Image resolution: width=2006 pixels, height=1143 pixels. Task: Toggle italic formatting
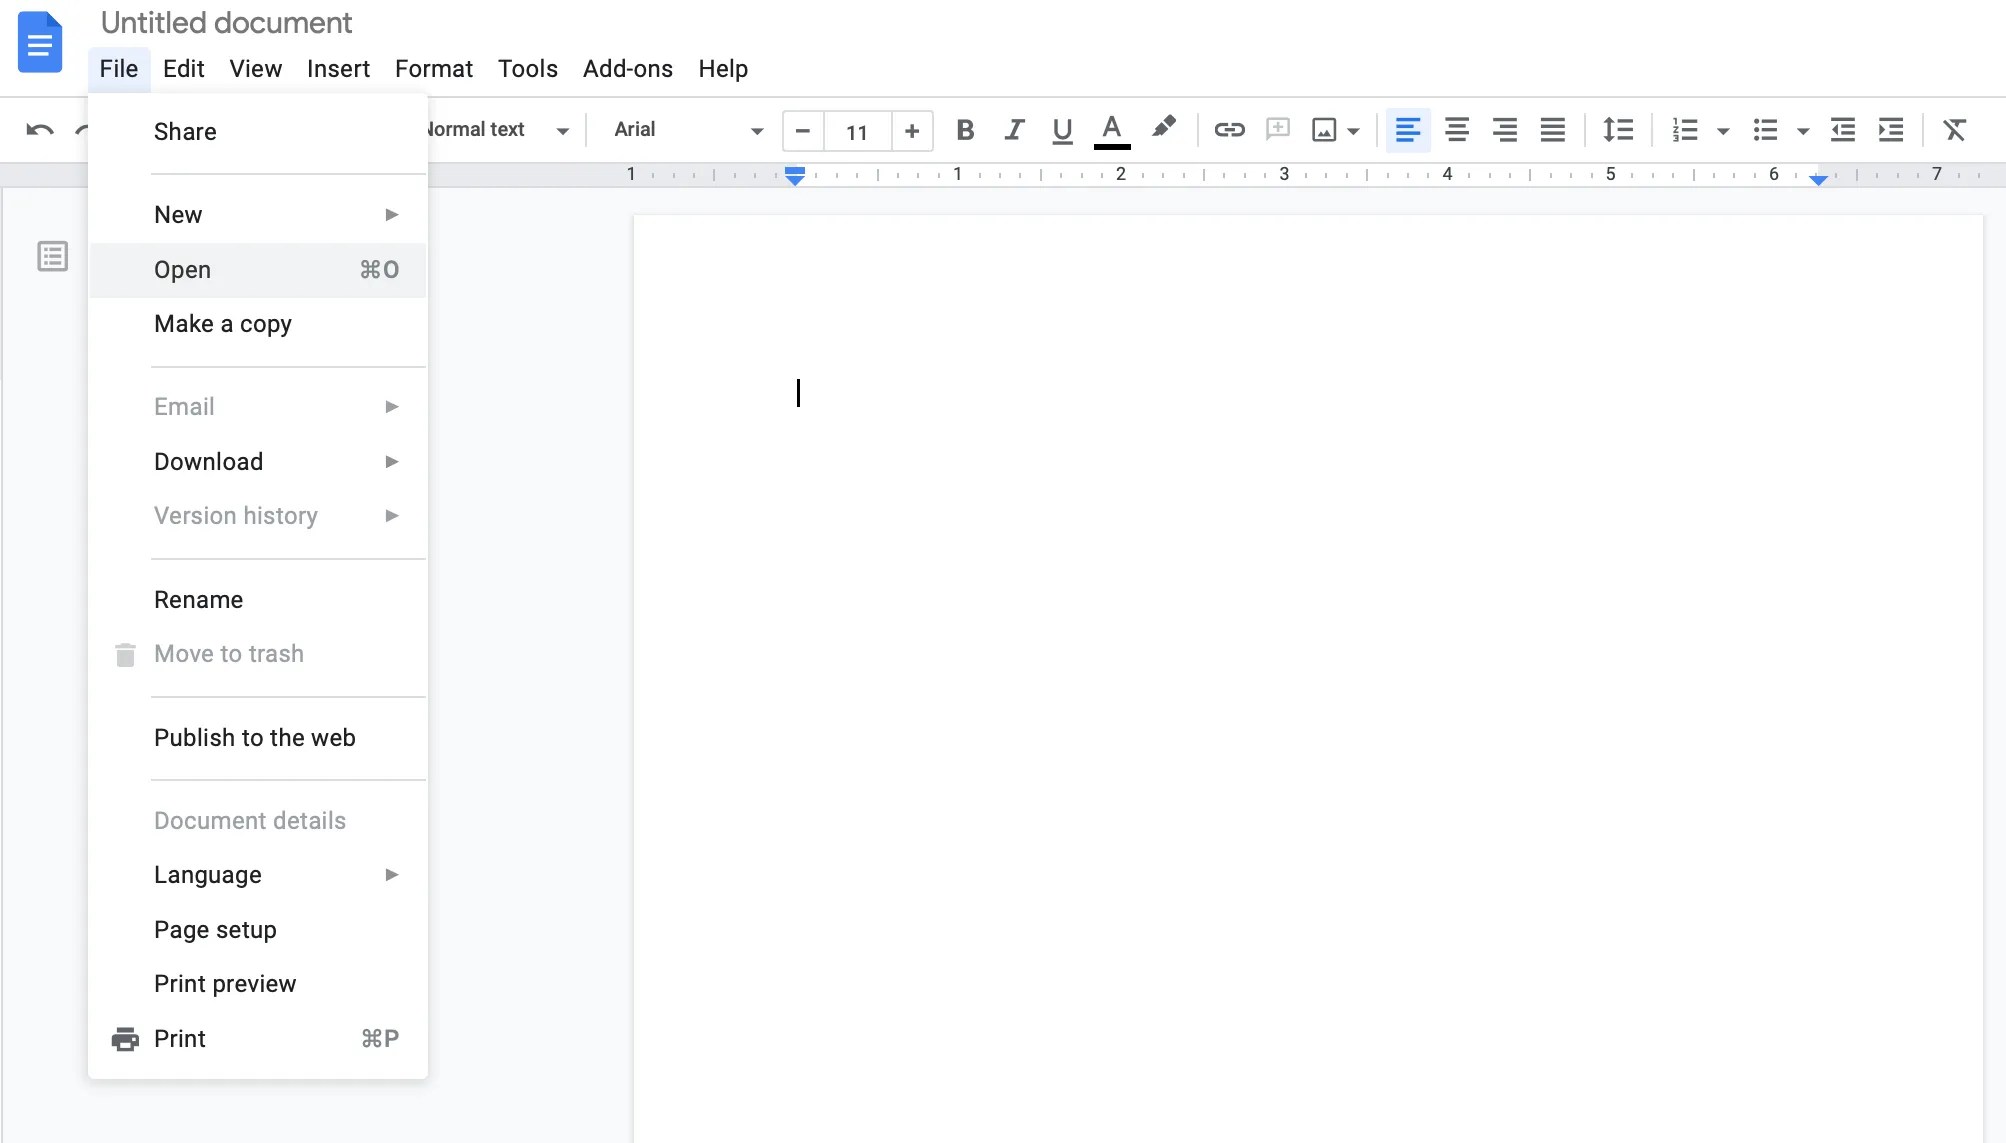click(x=1014, y=130)
